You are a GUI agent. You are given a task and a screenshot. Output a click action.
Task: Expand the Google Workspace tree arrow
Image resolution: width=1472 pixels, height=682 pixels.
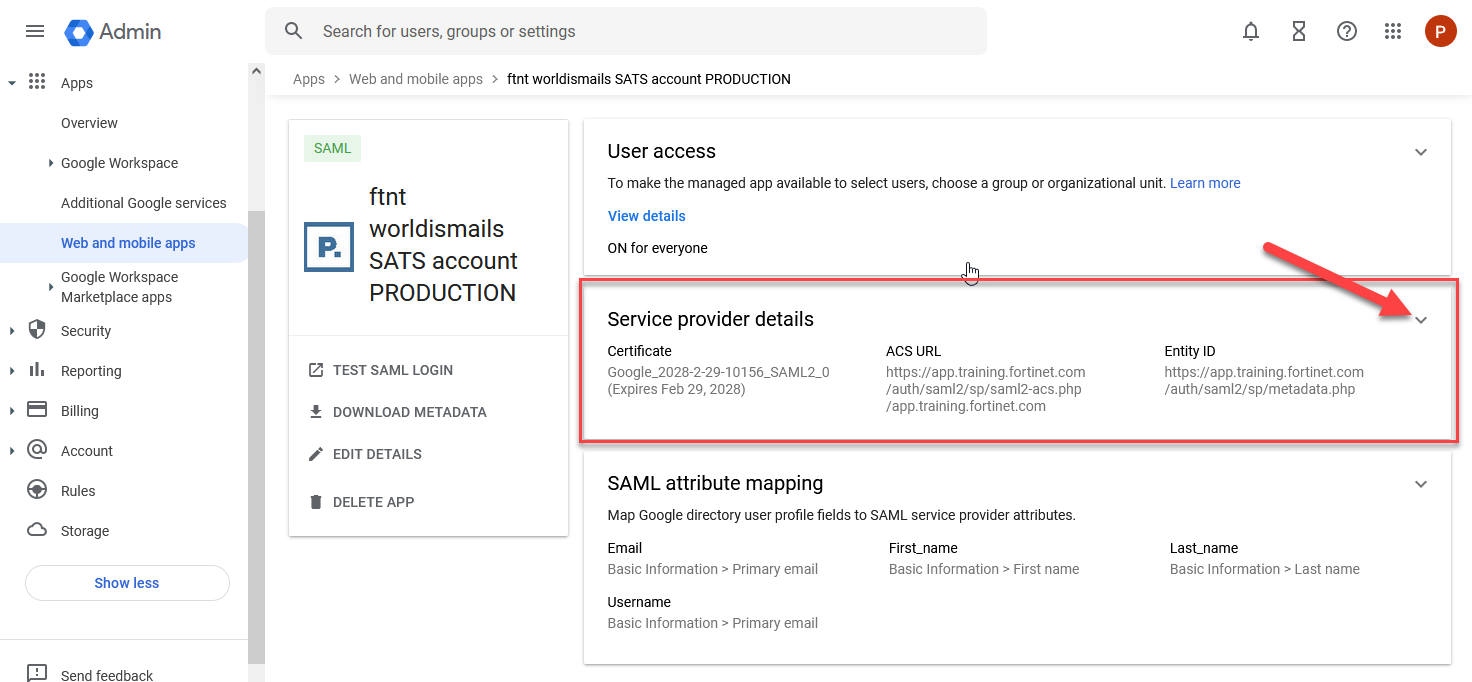click(x=51, y=163)
